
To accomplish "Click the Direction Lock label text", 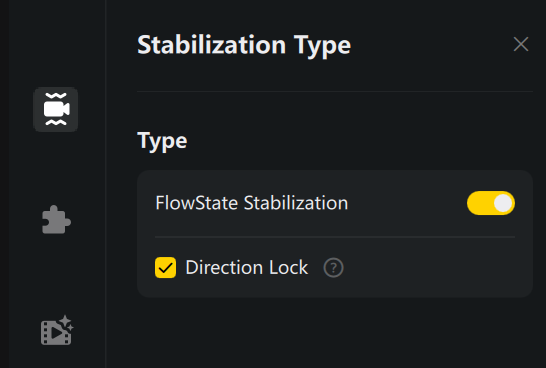I will 247,267.
